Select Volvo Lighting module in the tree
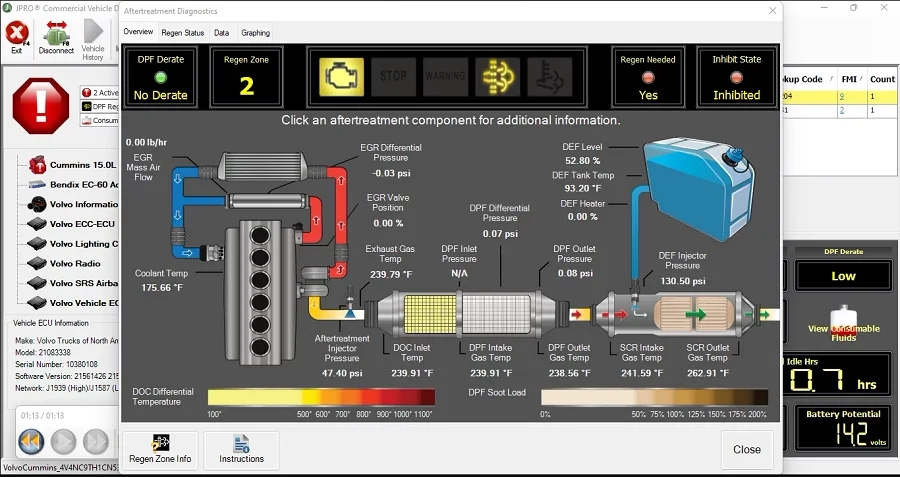Viewport: 900px width, 477px height. coord(84,243)
